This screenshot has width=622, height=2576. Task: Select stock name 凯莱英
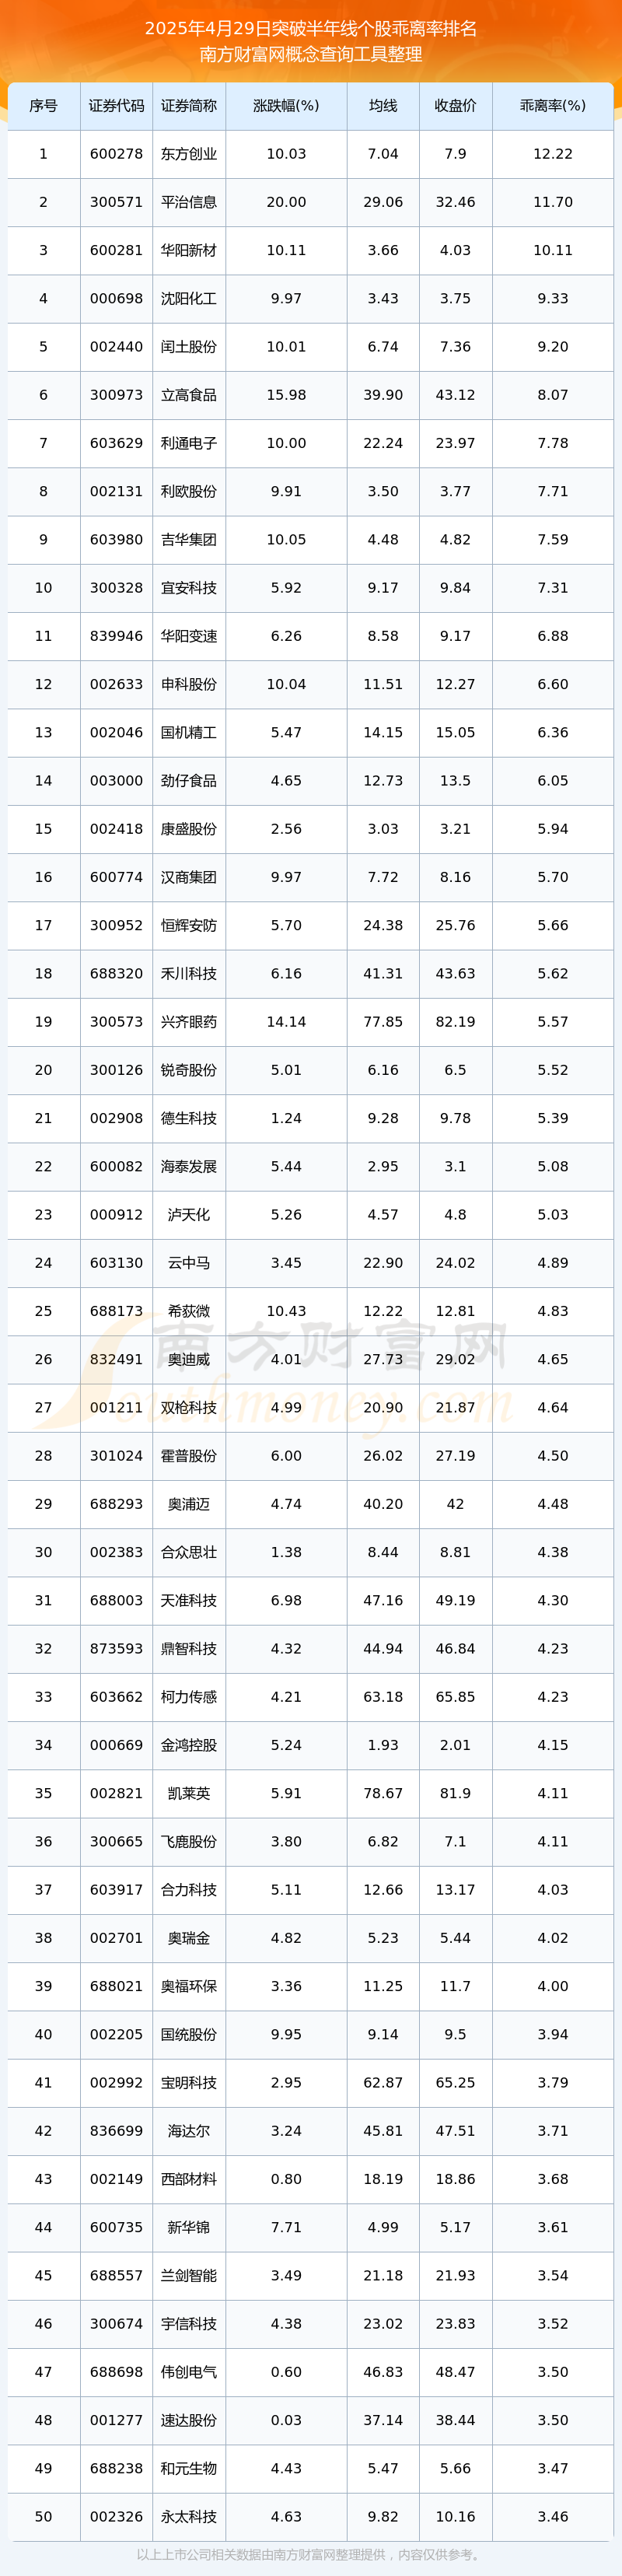pos(189,1794)
